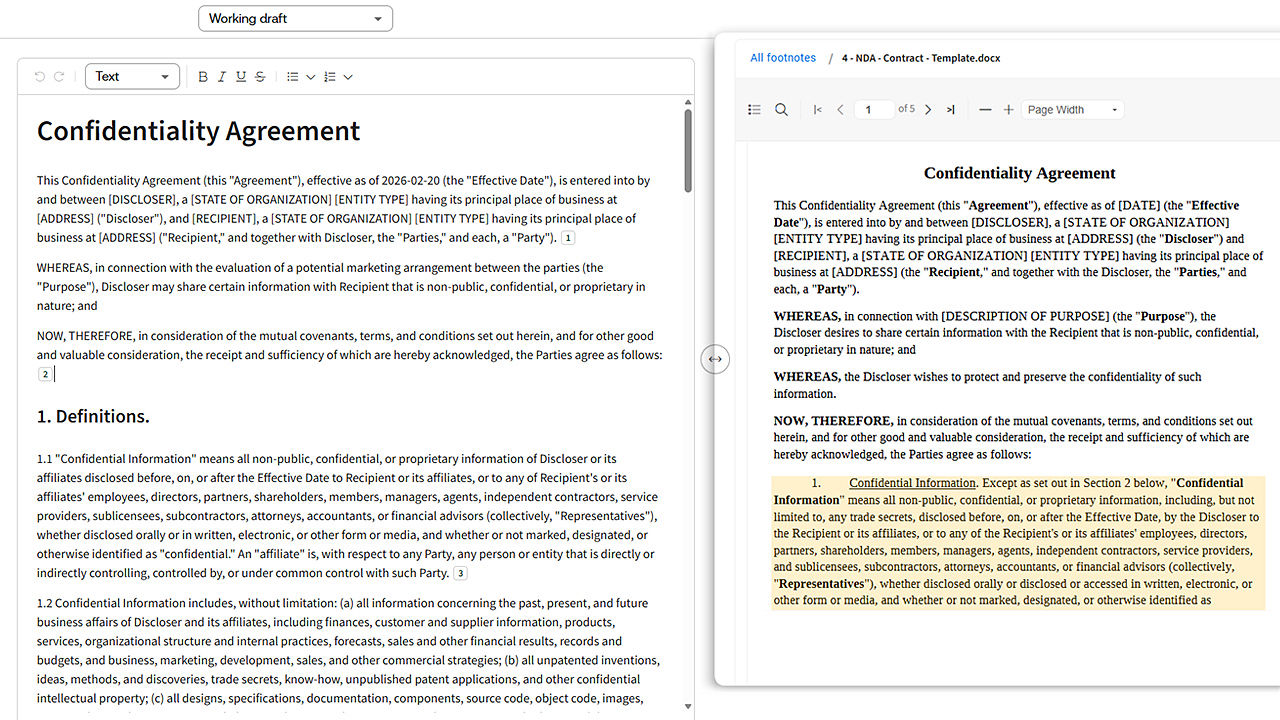Redo the last undone edit
This screenshot has width=1280, height=720.
pos(59,77)
